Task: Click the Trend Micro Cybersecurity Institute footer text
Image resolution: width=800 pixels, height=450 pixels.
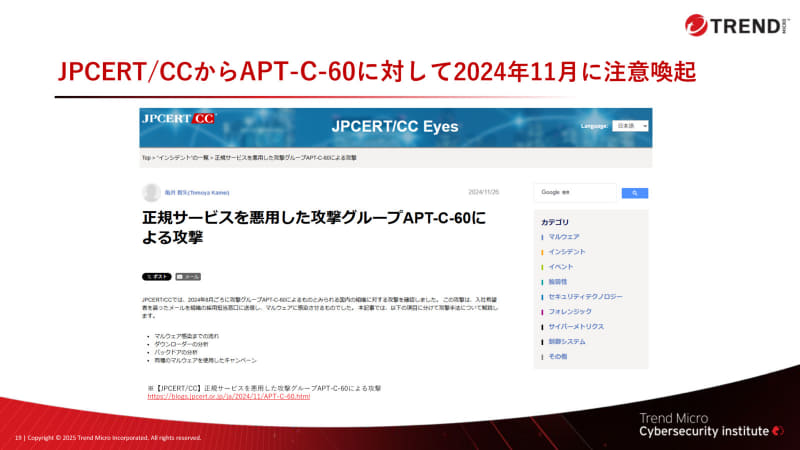Action: point(711,425)
